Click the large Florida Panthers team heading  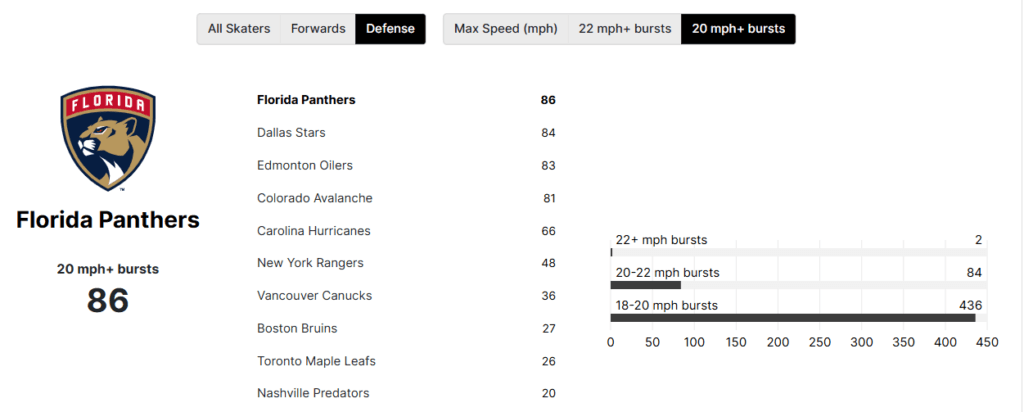[x=108, y=220]
